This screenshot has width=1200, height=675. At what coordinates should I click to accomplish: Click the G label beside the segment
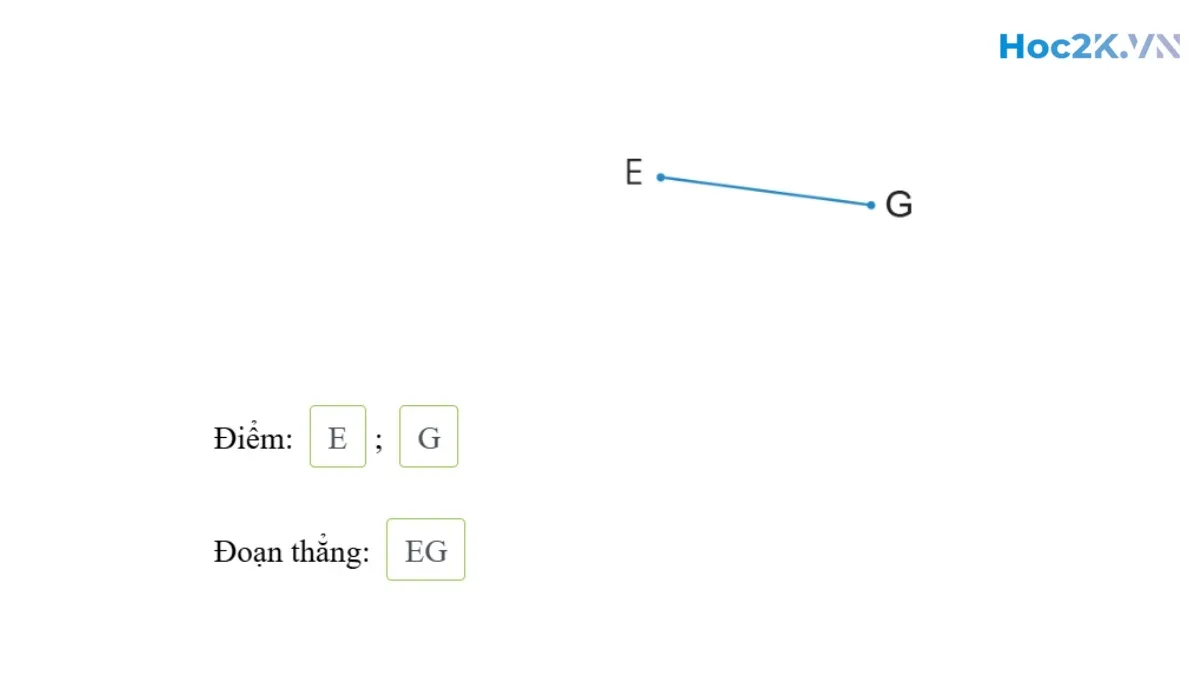point(899,205)
